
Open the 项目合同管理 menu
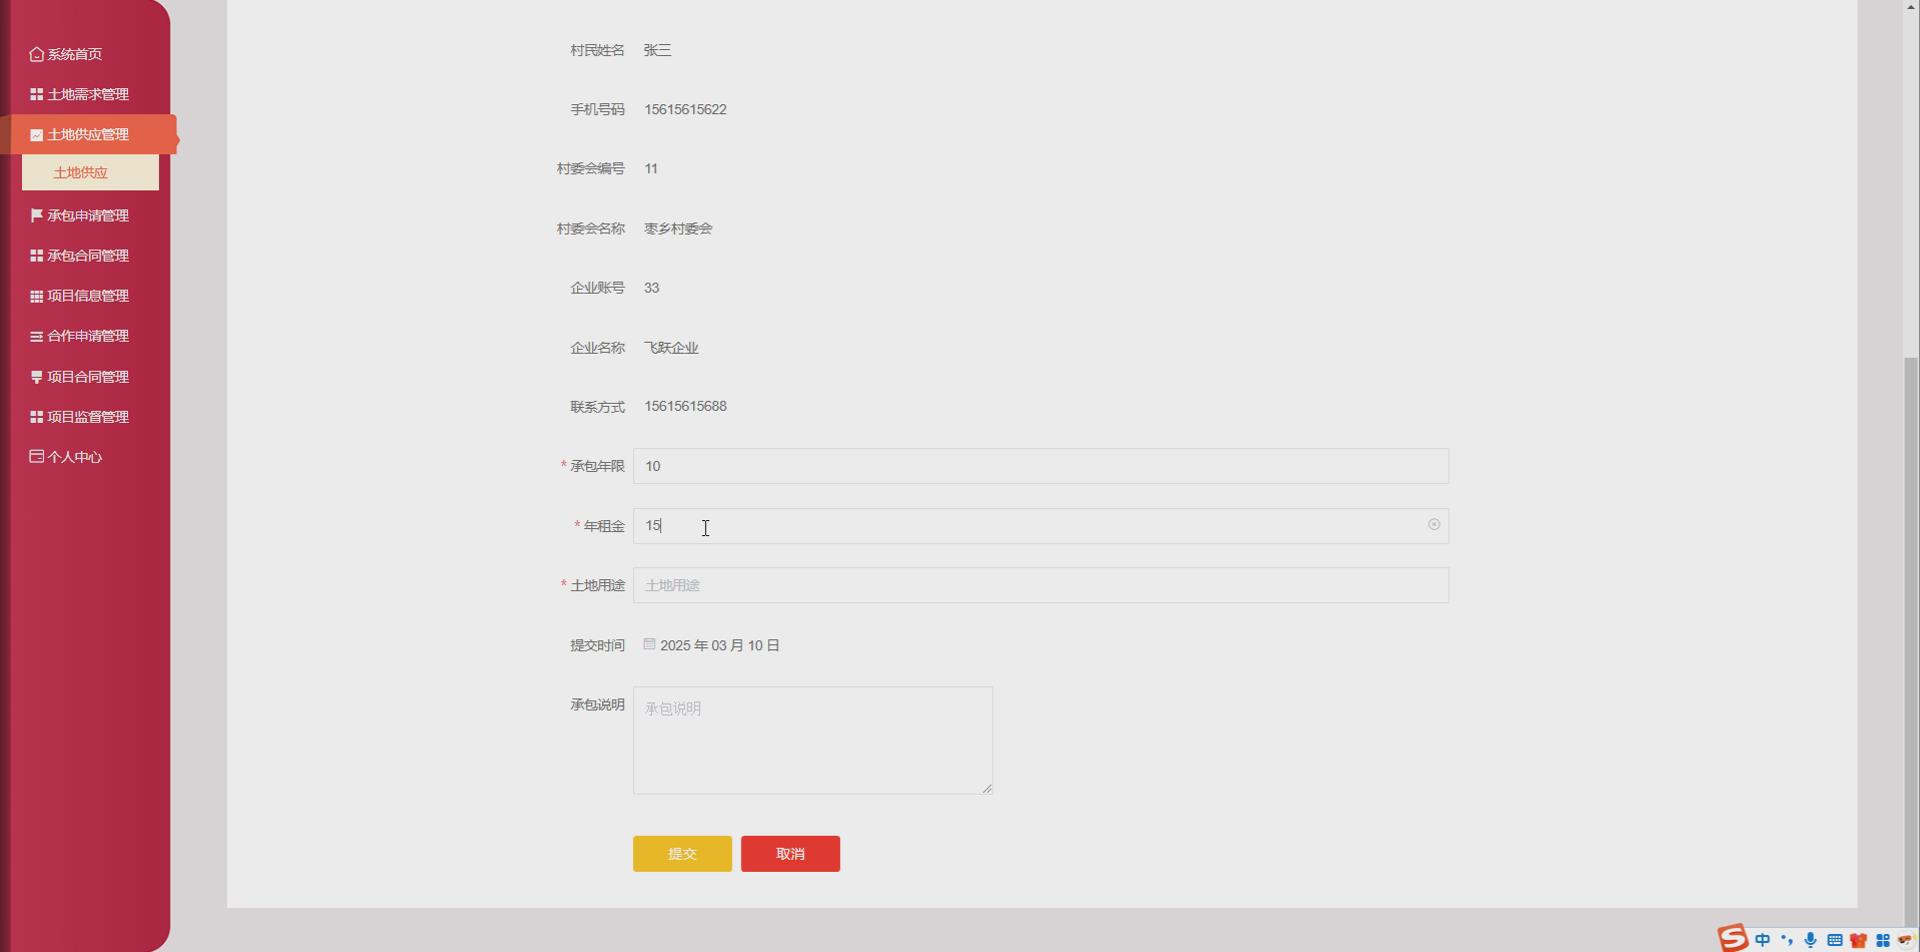click(x=80, y=377)
